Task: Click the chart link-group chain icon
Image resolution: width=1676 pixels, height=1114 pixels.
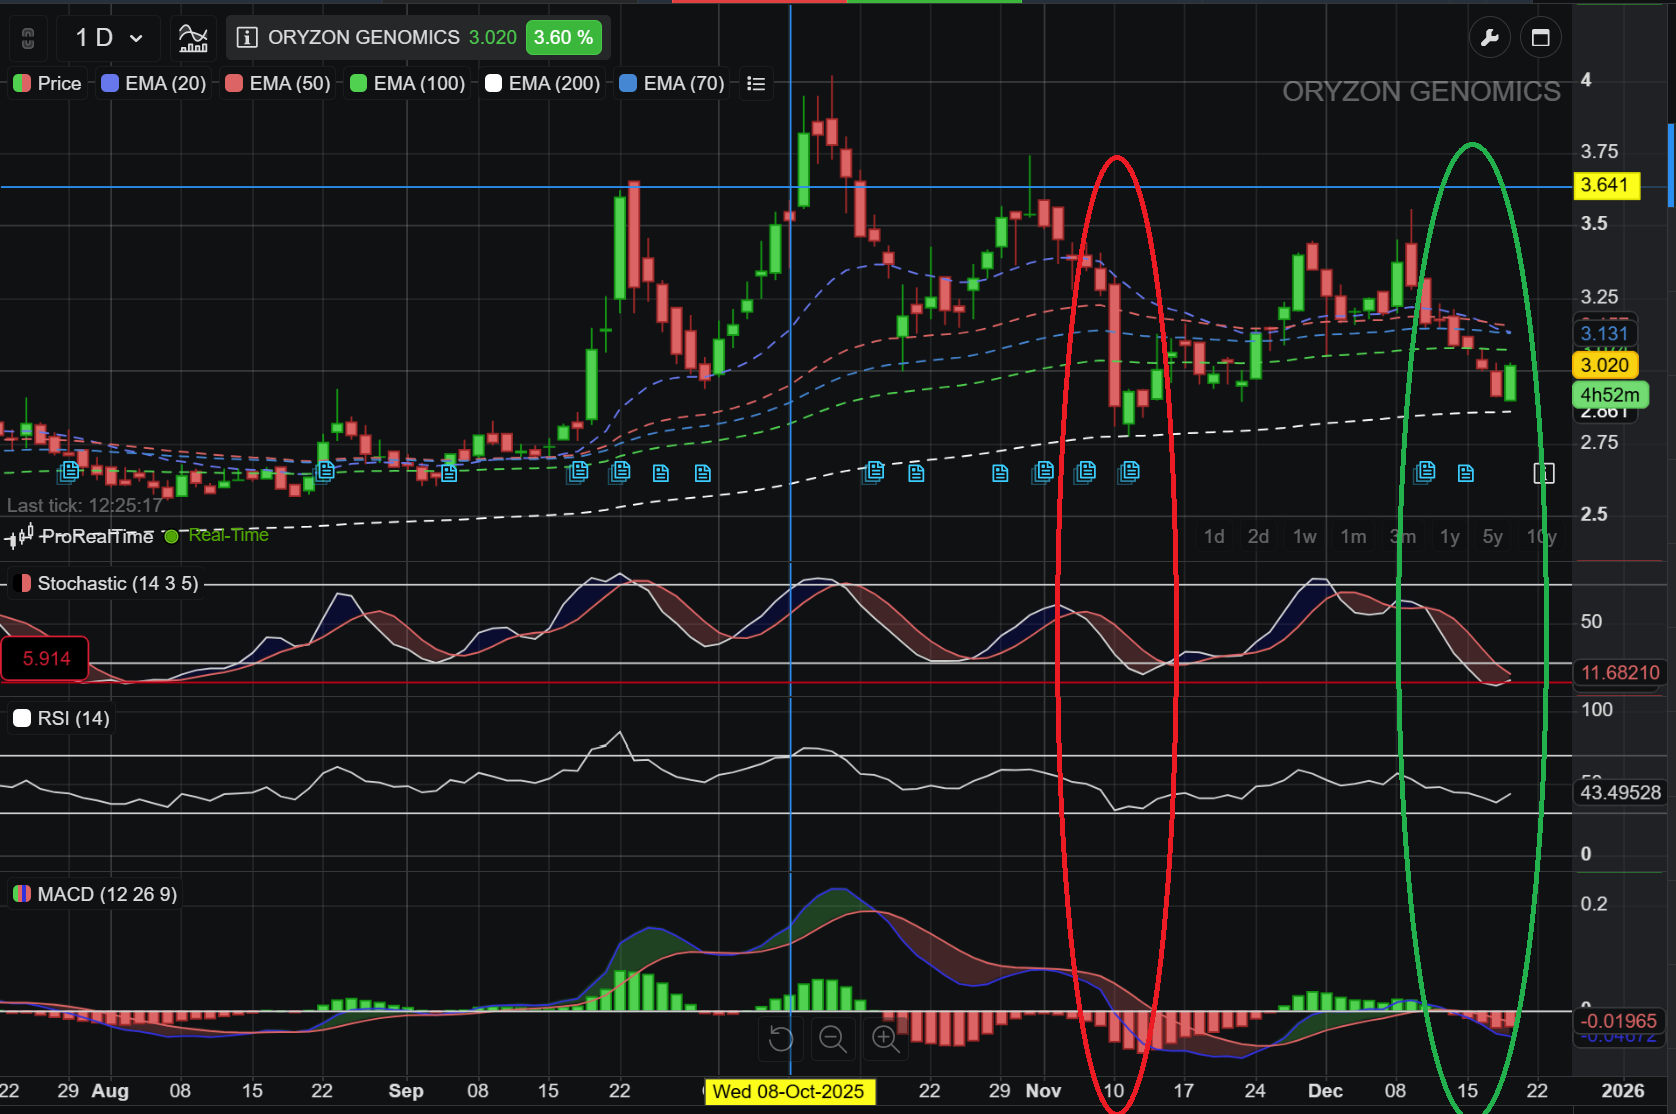Action: (x=28, y=38)
